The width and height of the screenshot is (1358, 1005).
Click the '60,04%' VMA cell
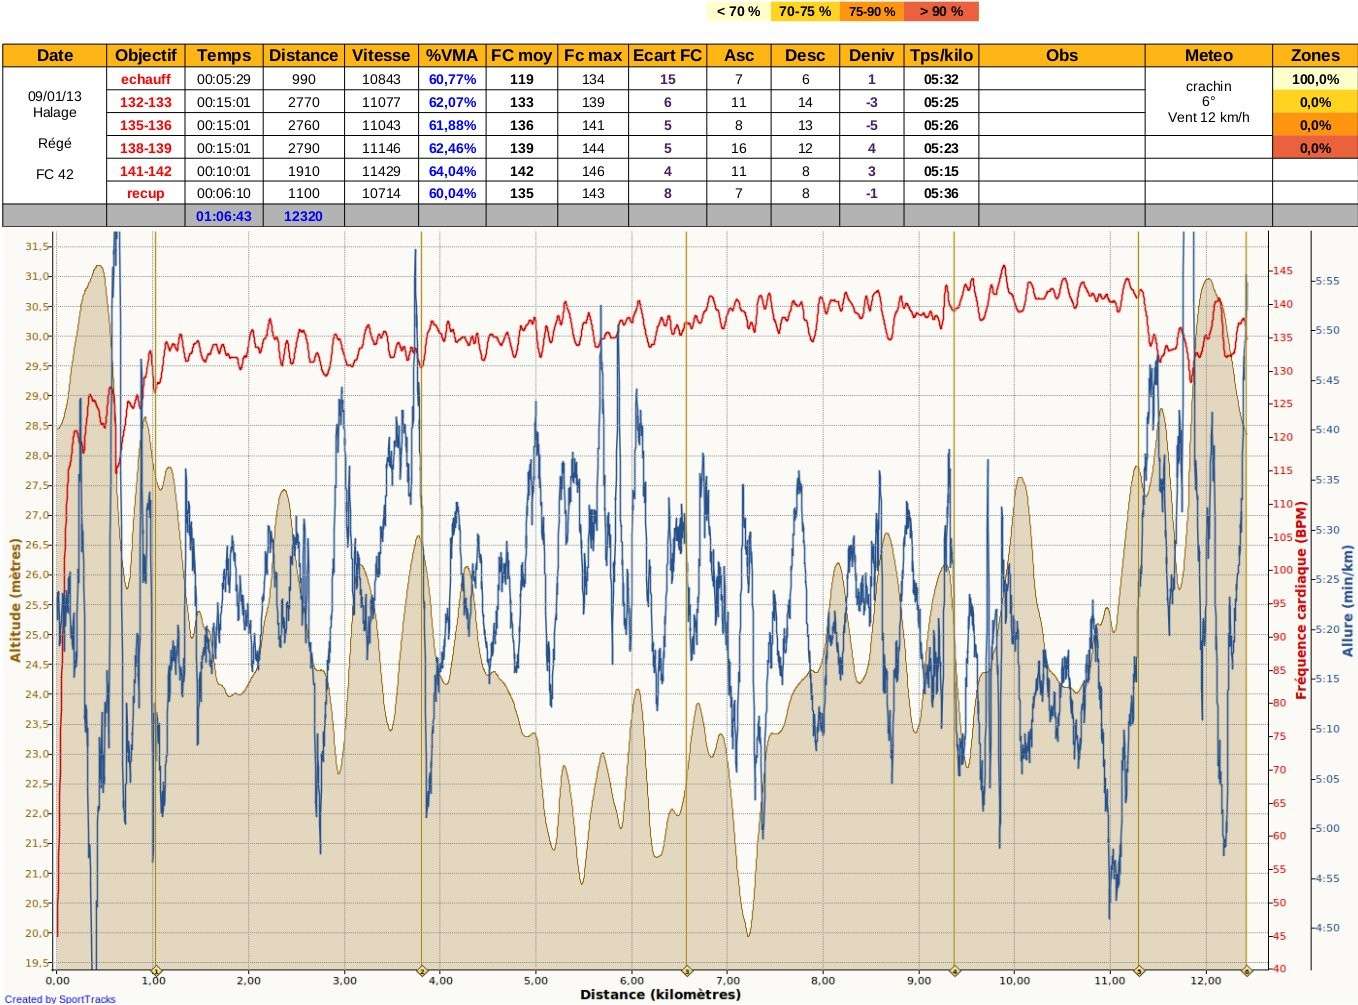(x=452, y=194)
